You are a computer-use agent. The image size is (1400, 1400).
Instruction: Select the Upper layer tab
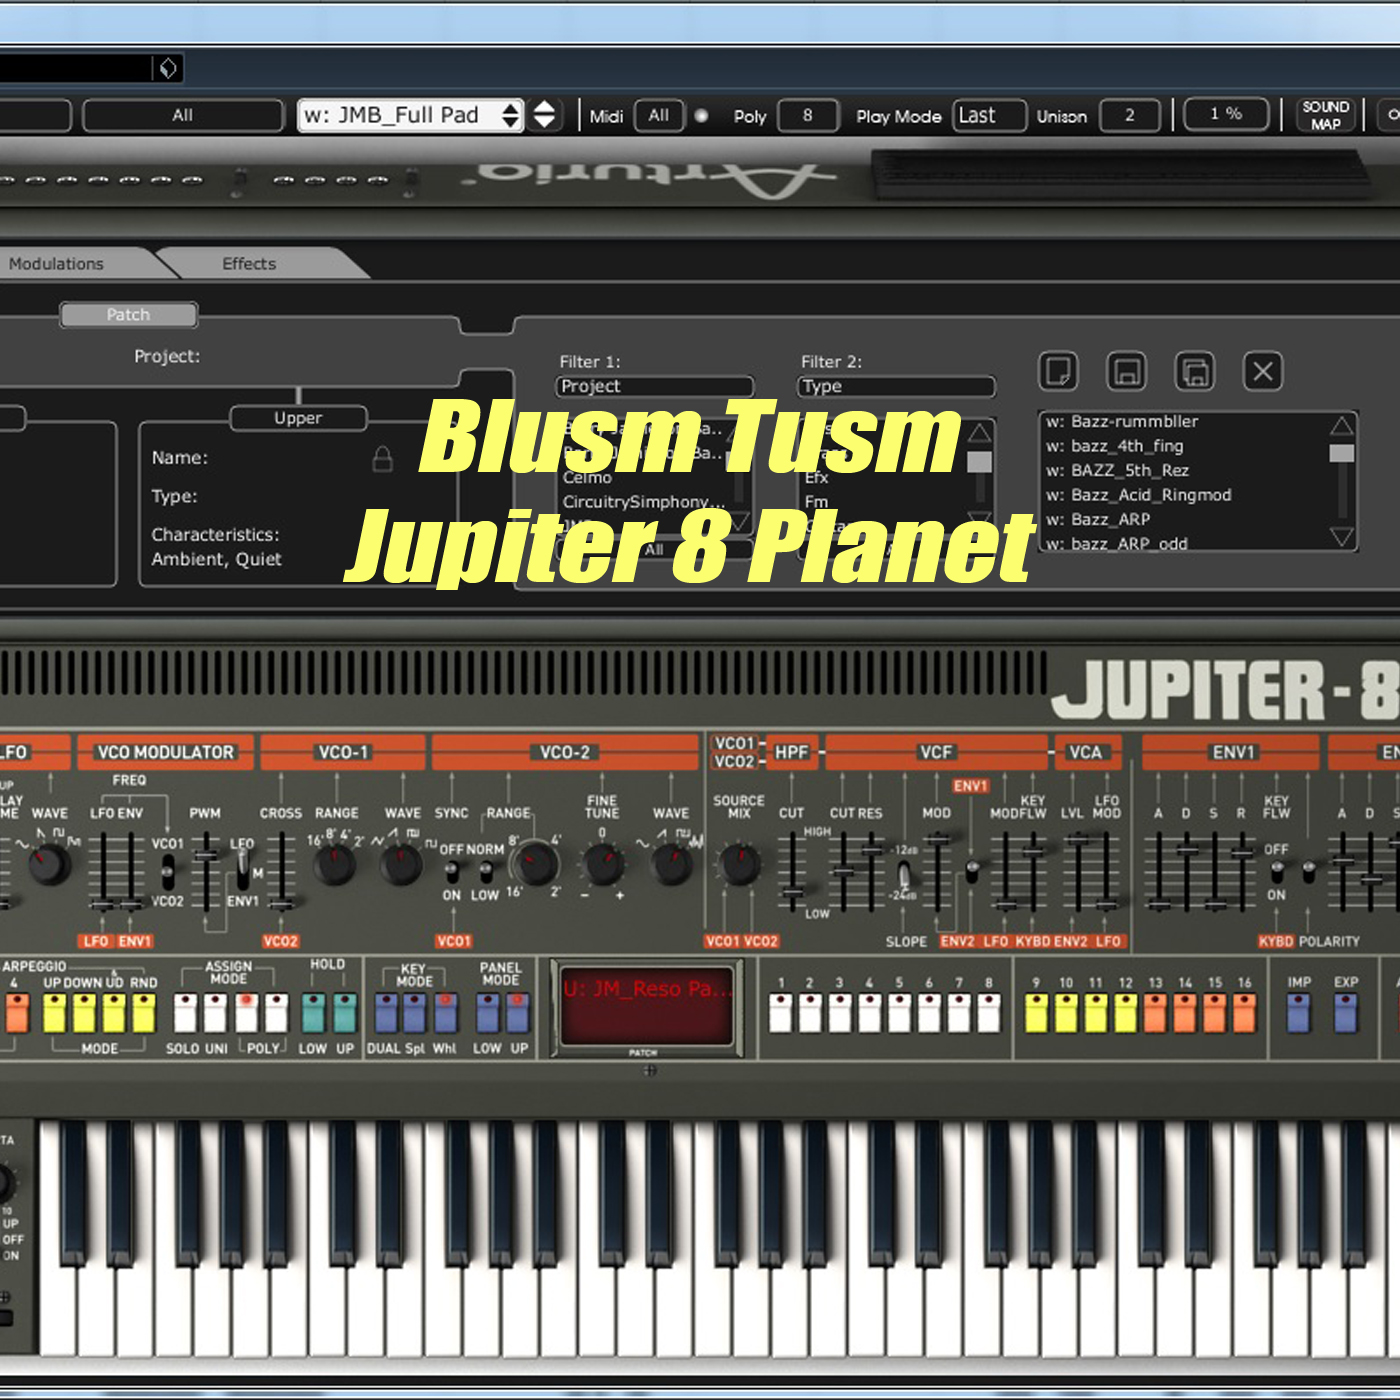click(x=298, y=418)
